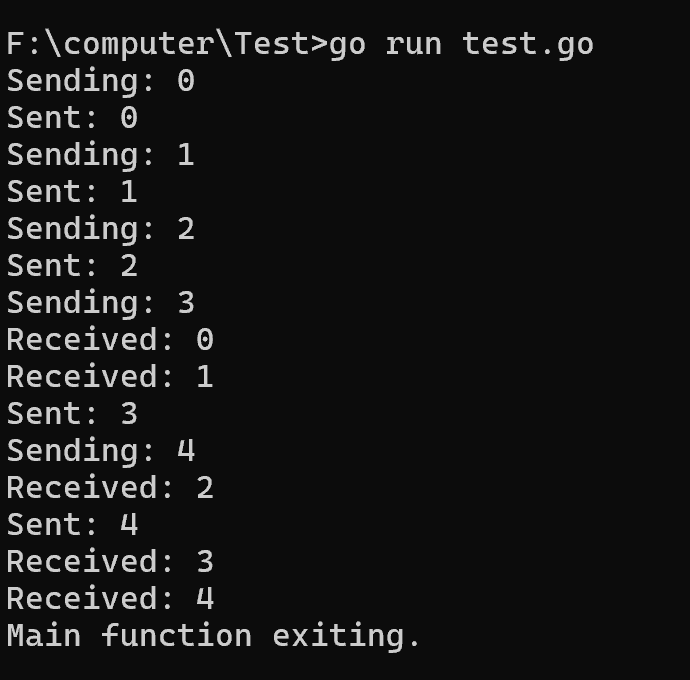Image resolution: width=690 pixels, height=680 pixels.
Task: Place cursor on 'Received: 4' line
Action: (110, 599)
